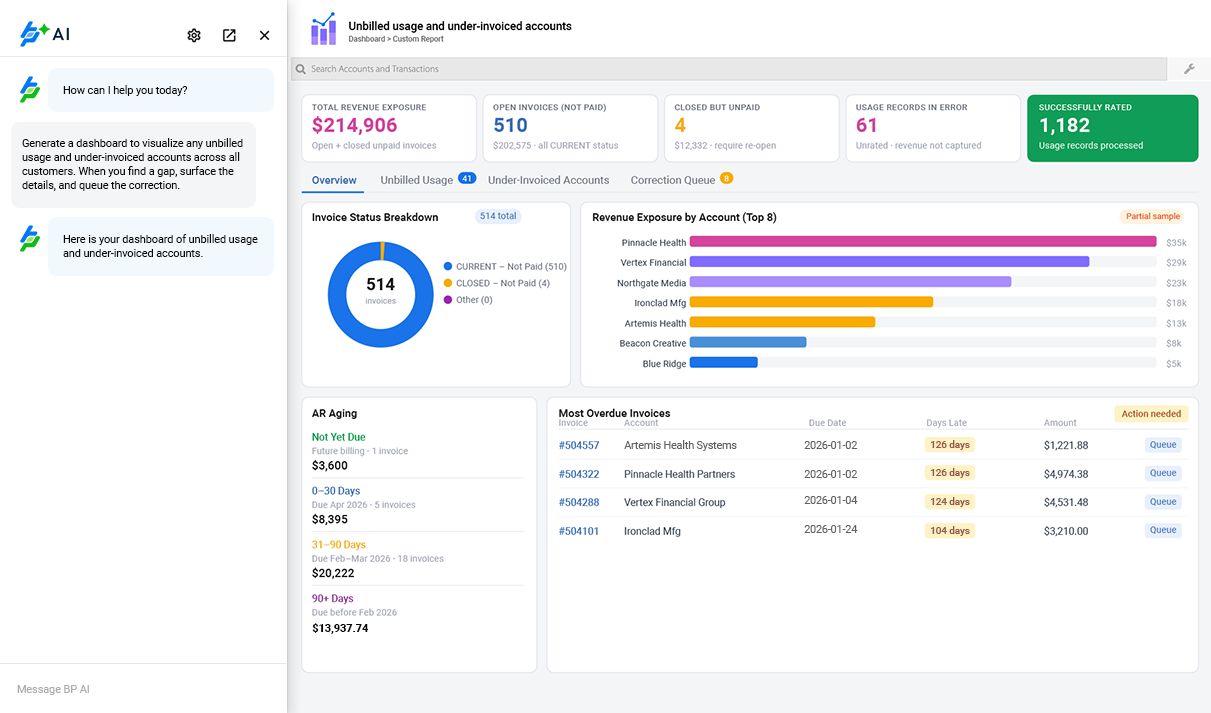Screen dimensions: 1211x713
Task: Click the purple Other legend swatch
Action: click(448, 300)
